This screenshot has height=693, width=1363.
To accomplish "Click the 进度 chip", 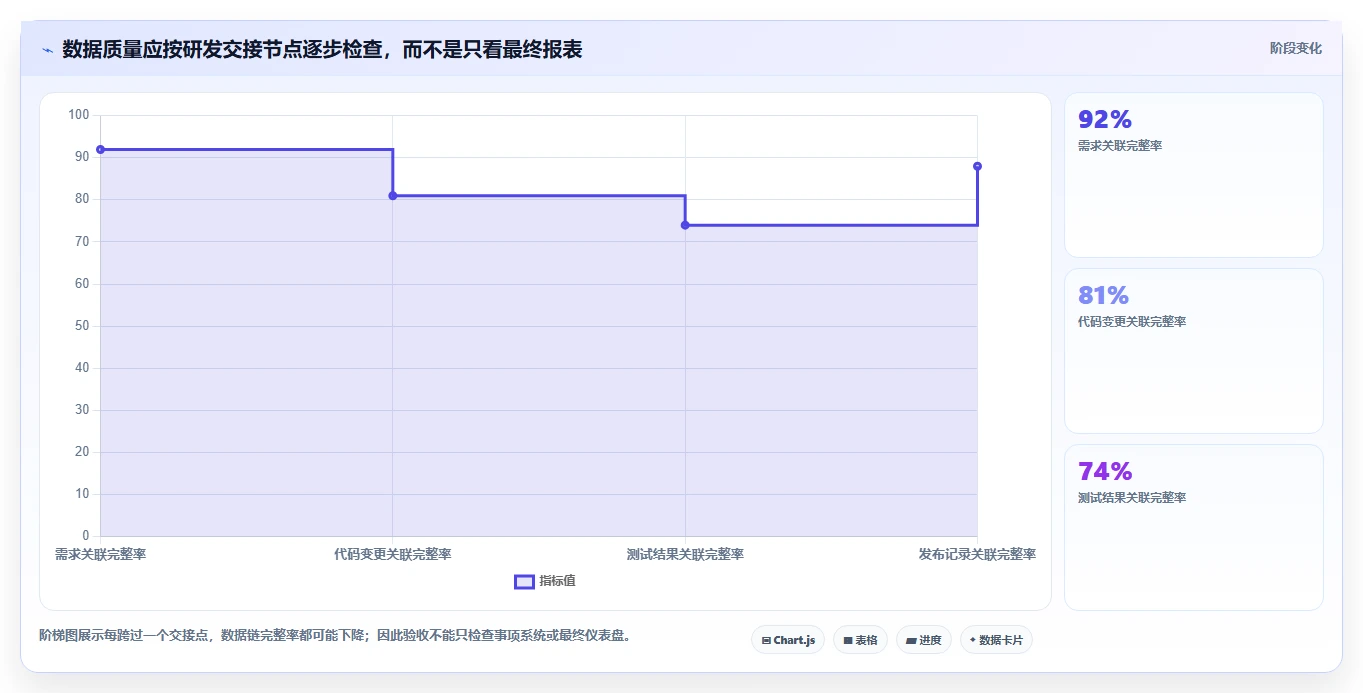I will point(924,640).
